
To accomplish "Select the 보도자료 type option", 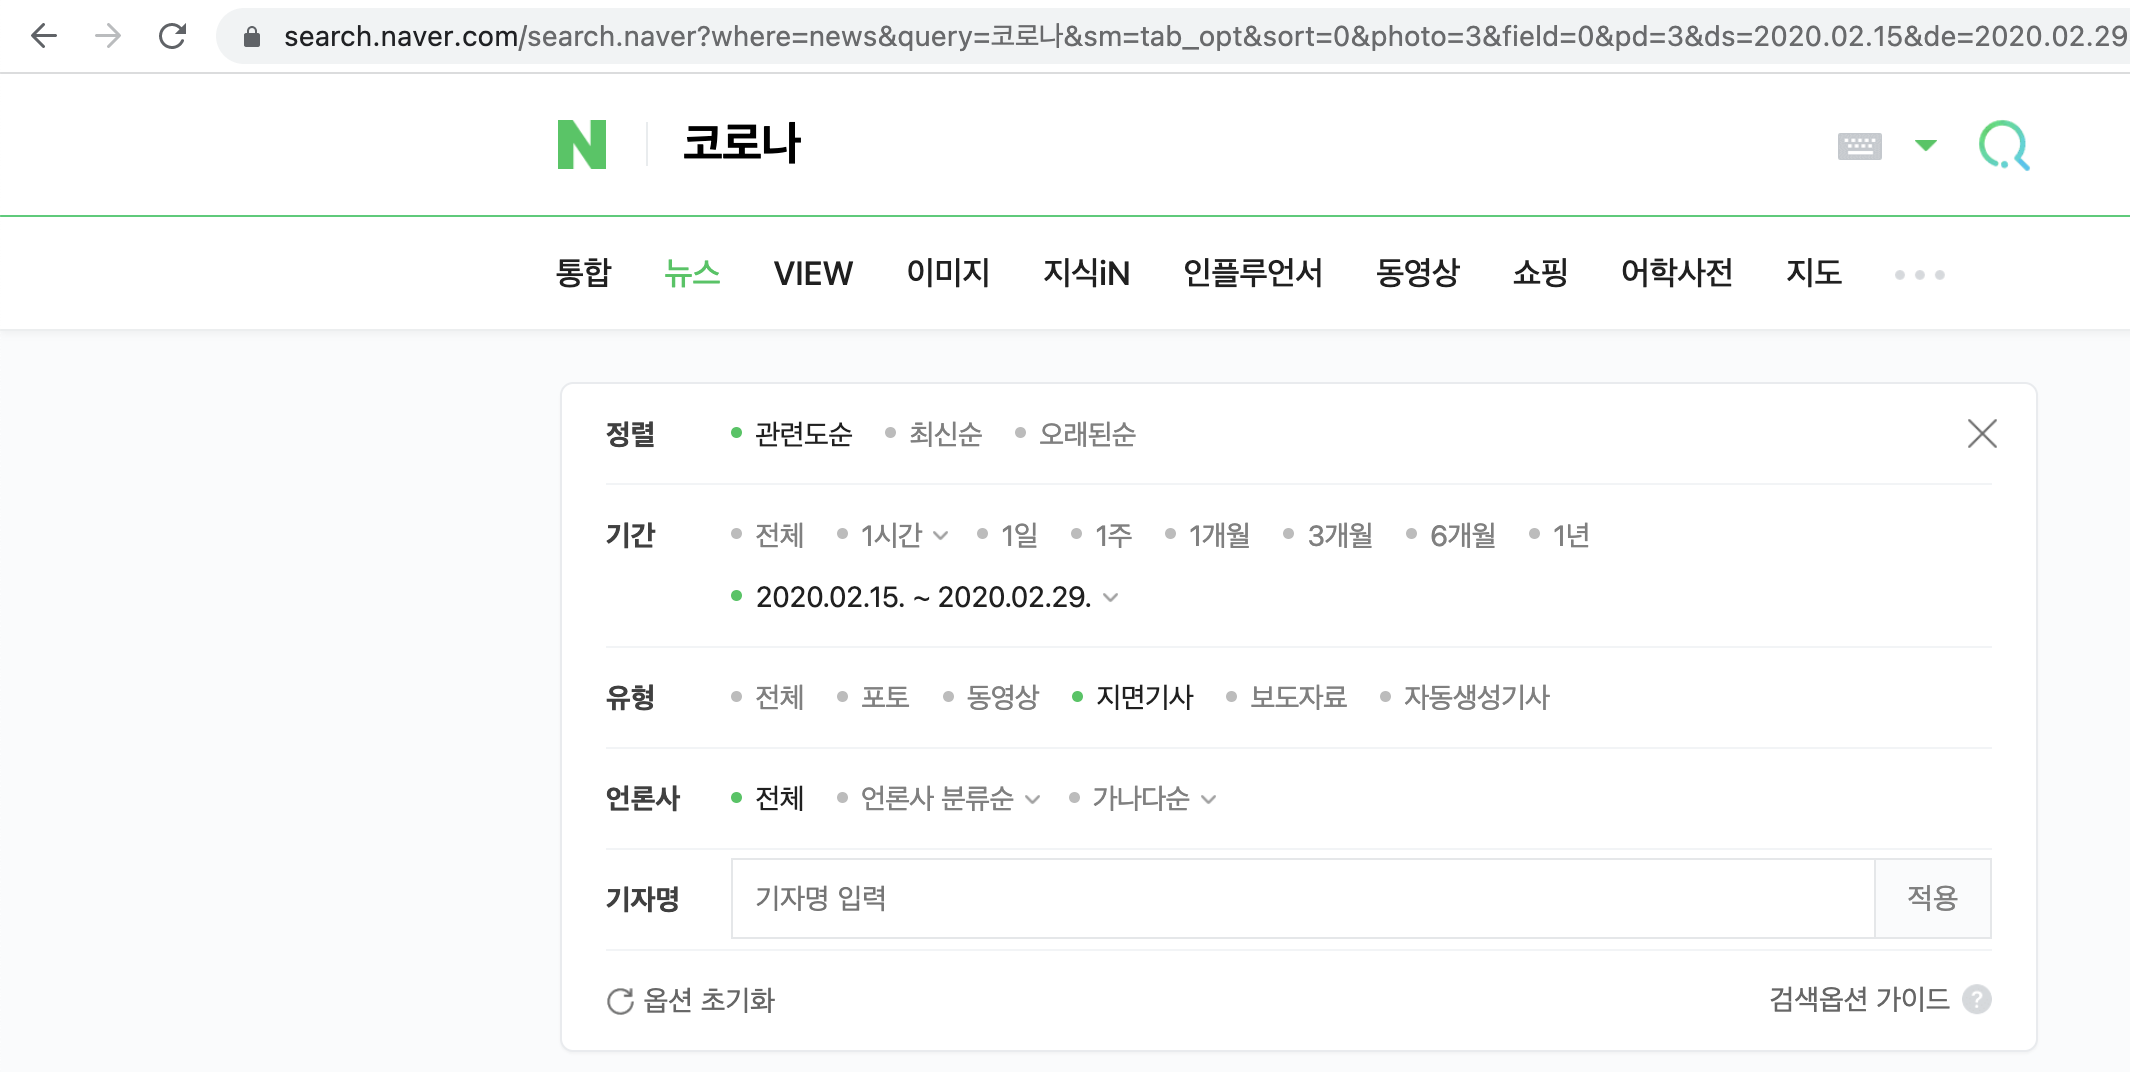I will pos(1298,697).
